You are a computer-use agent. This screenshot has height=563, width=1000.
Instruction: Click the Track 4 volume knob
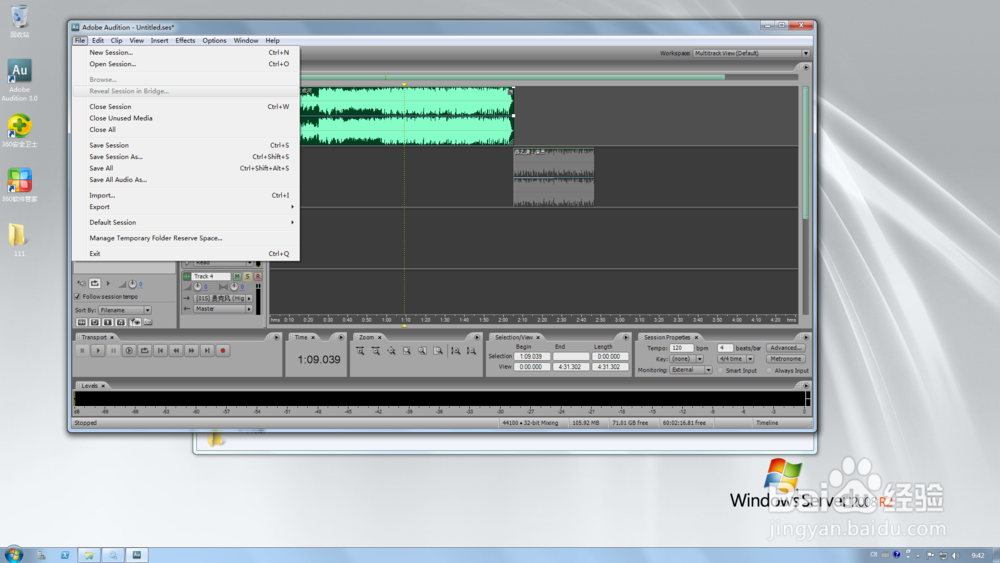pyautogui.click(x=198, y=287)
